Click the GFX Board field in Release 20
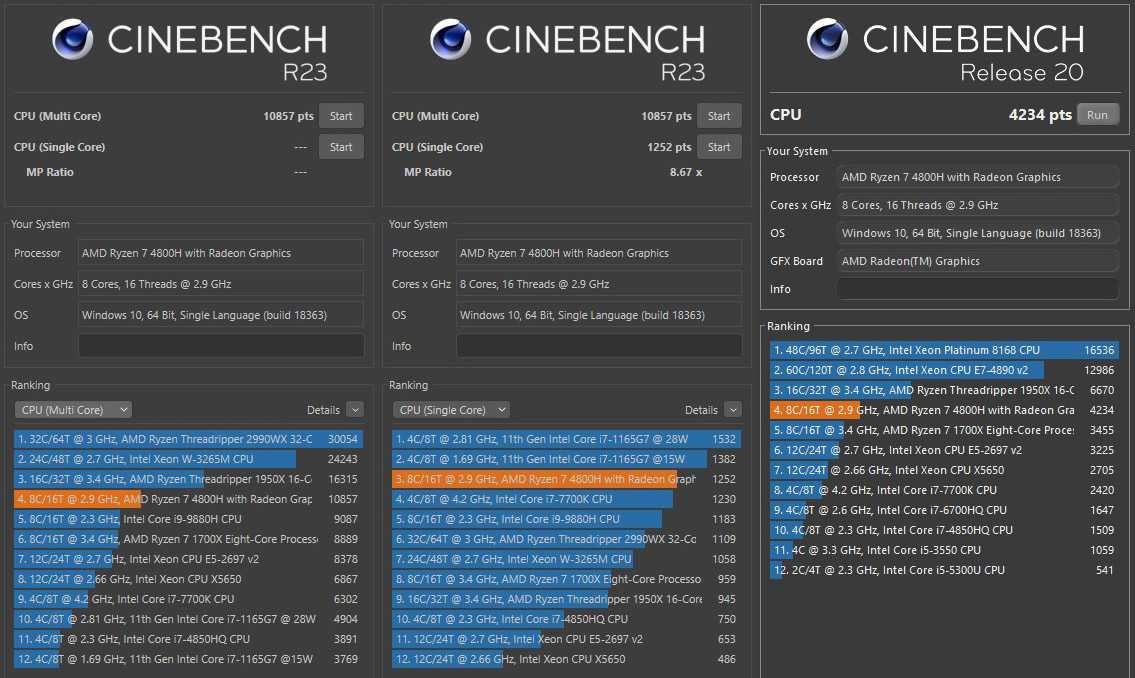Image resolution: width=1135 pixels, height=678 pixels. point(977,261)
